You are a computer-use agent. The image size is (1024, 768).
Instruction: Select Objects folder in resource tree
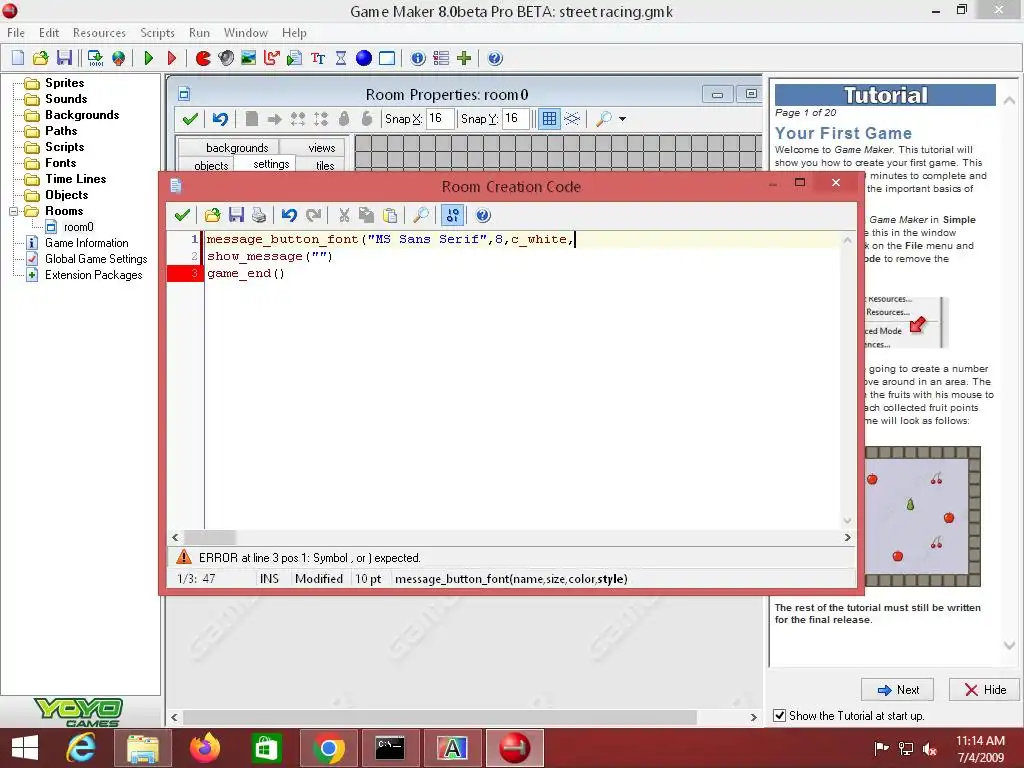pos(66,195)
